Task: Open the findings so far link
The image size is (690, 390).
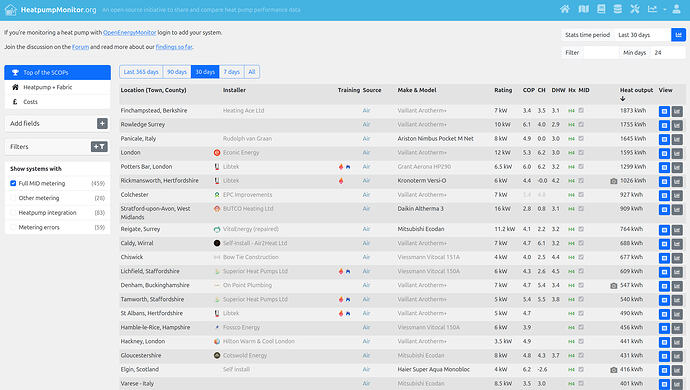Action: [174, 47]
